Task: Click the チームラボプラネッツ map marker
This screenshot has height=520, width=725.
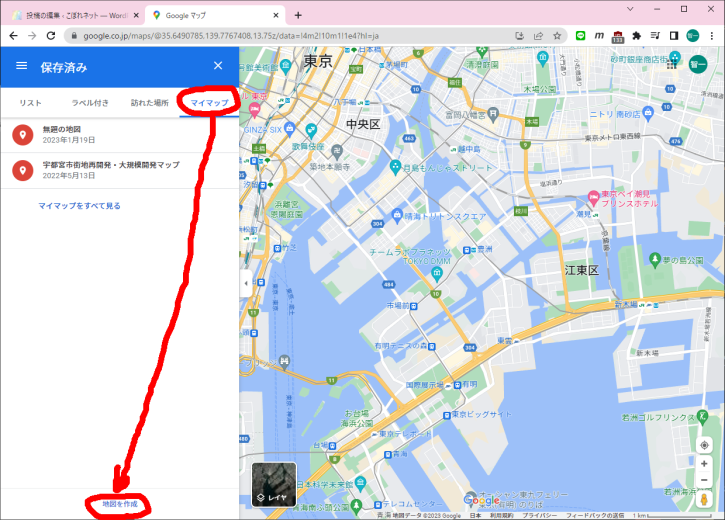Action: [x=436, y=274]
